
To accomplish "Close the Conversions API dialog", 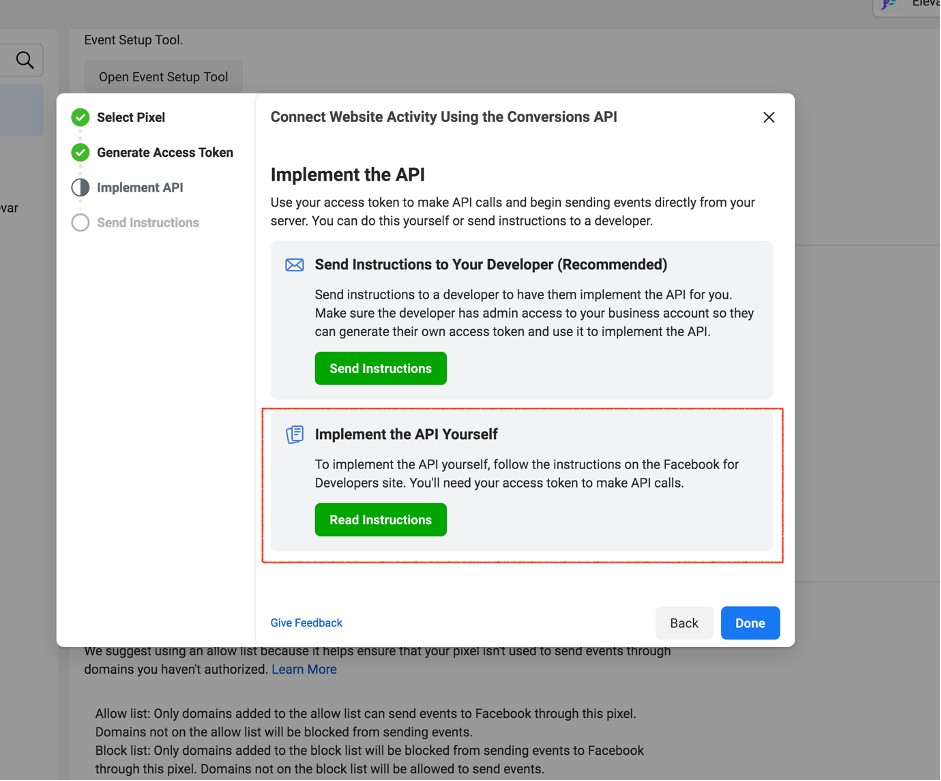I will pyautogui.click(x=769, y=117).
